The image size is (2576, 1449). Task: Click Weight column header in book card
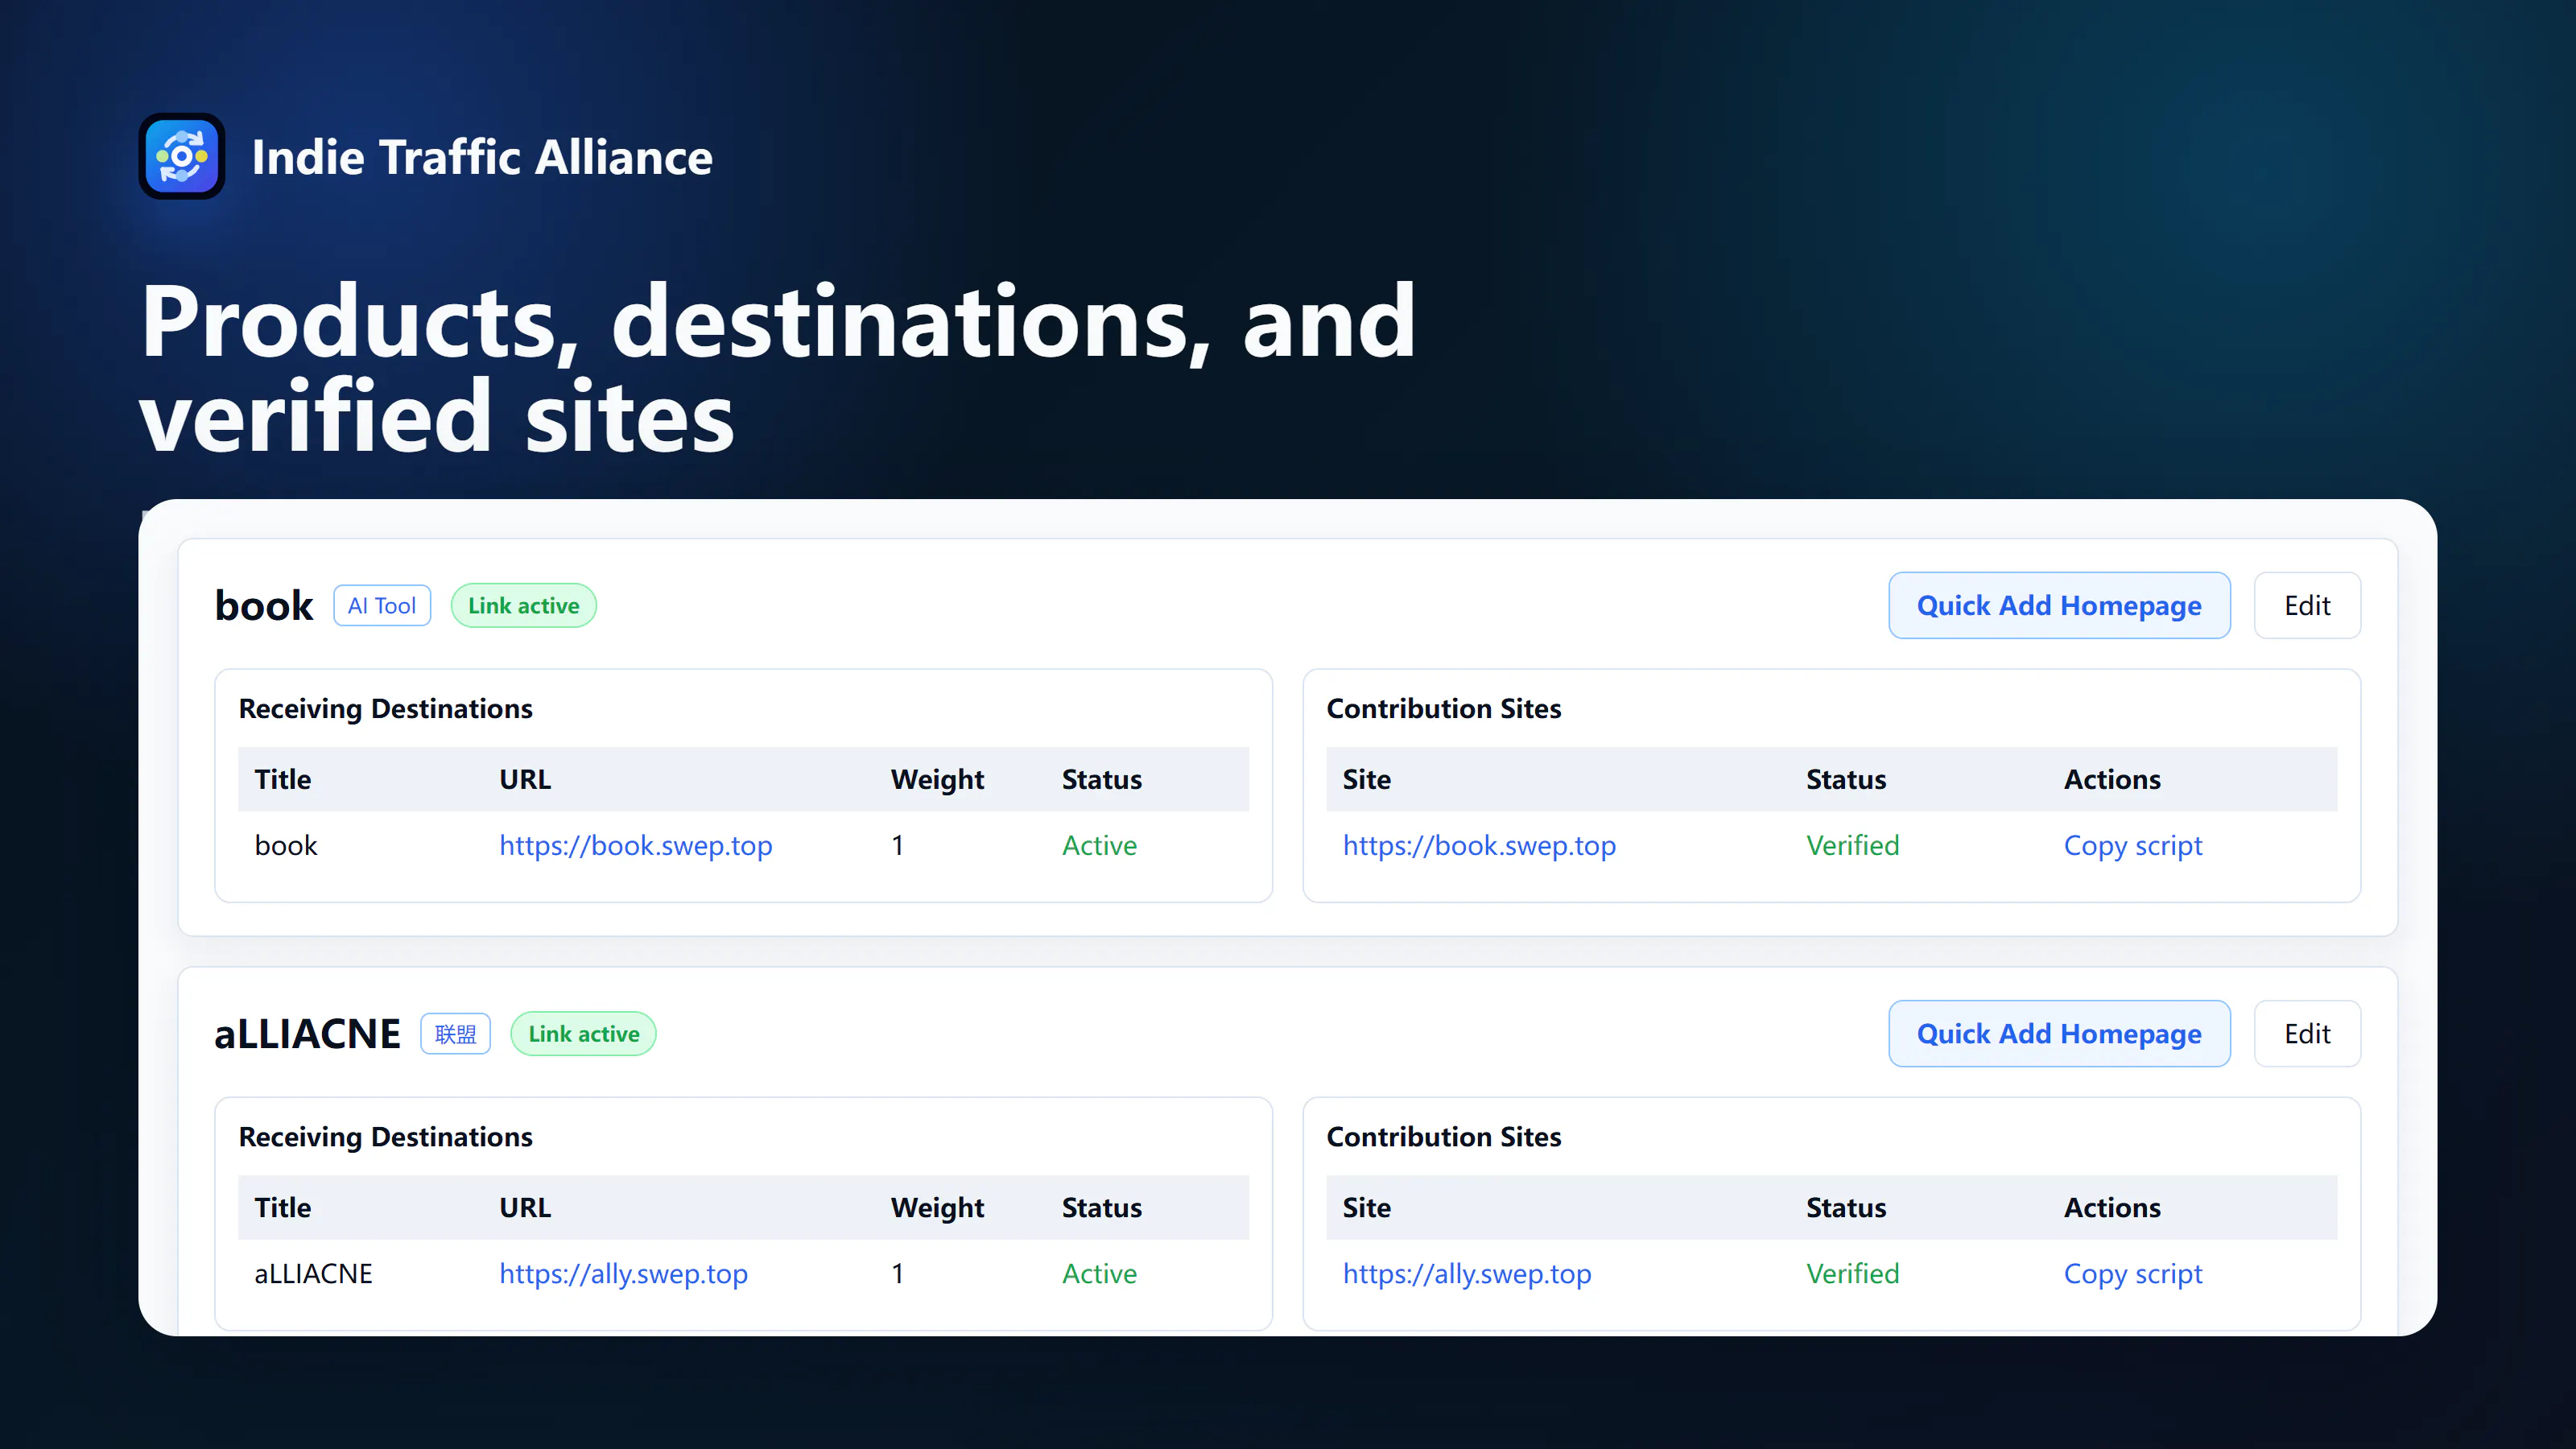937,779
